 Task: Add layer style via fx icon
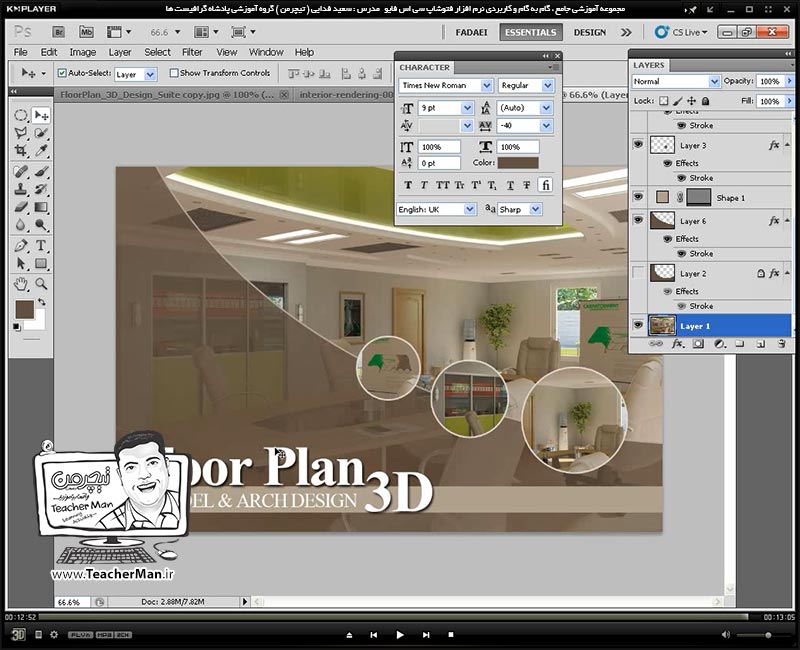tap(677, 344)
